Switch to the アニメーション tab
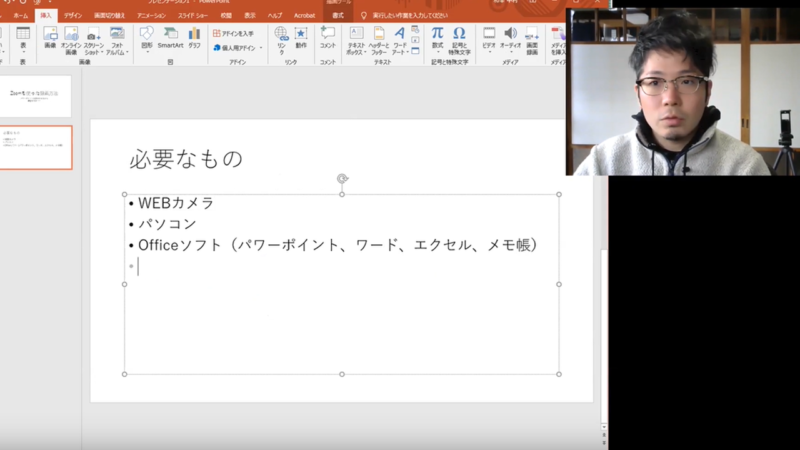 (152, 16)
